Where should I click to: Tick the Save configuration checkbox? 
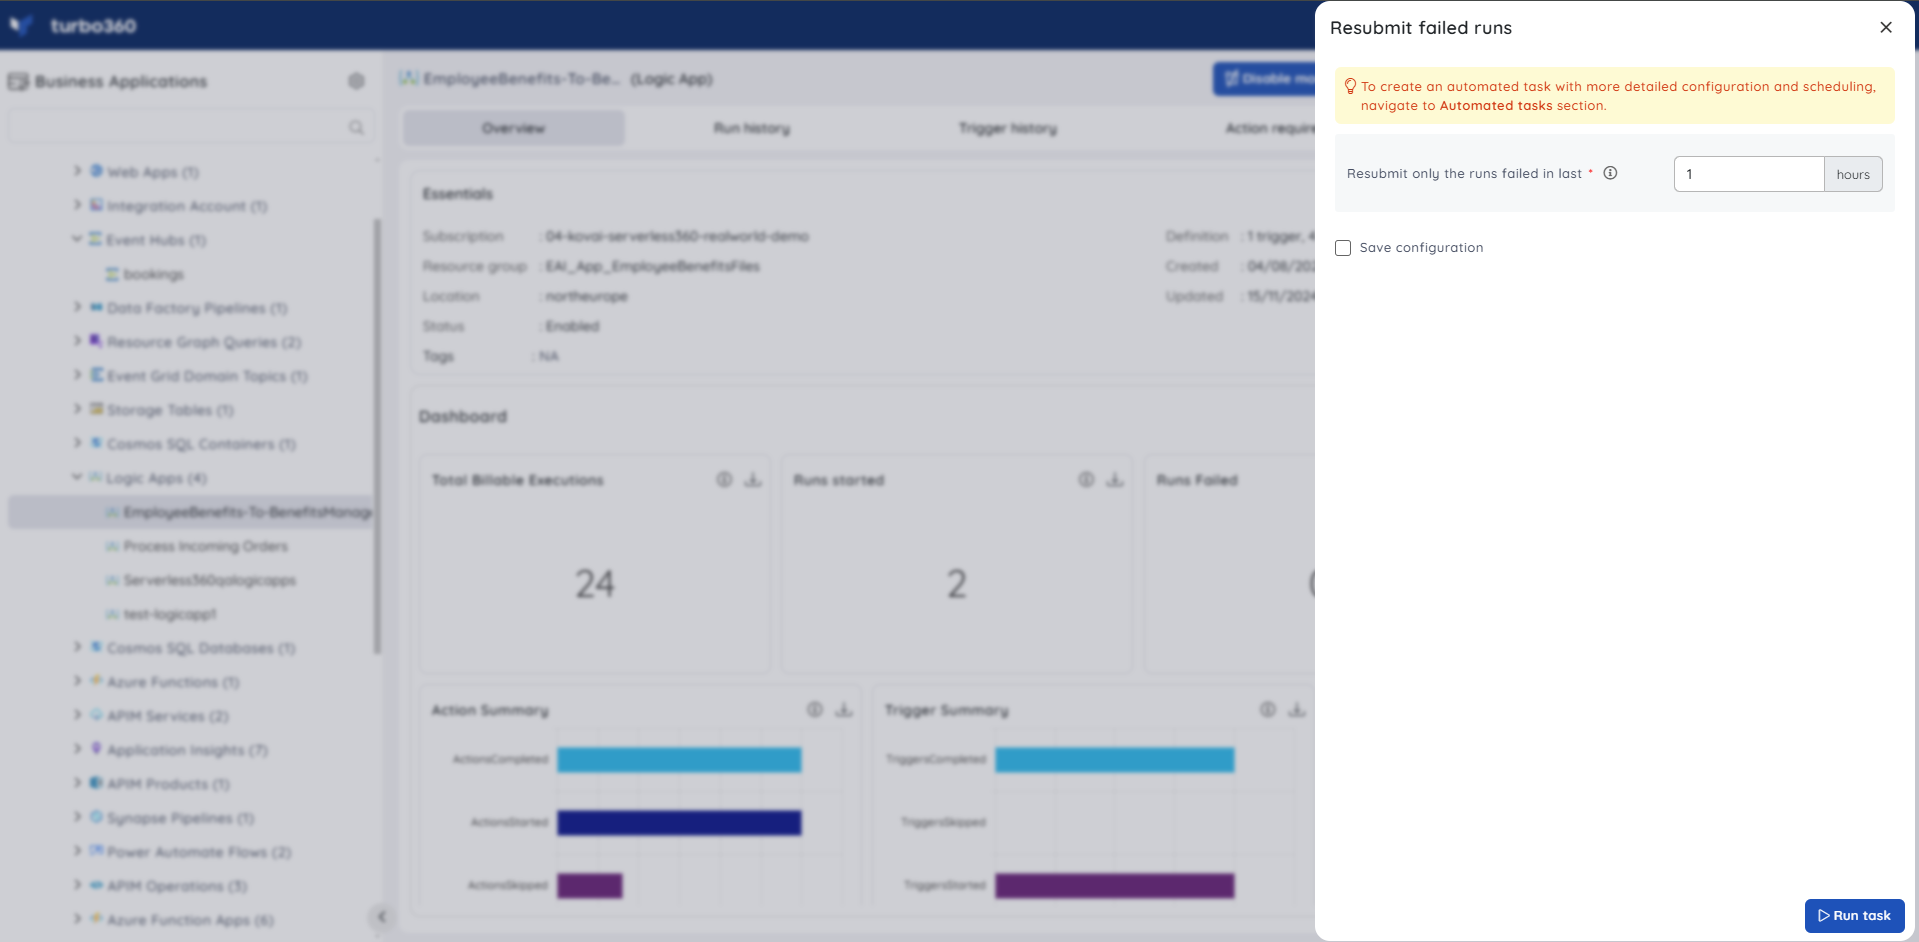(1343, 248)
